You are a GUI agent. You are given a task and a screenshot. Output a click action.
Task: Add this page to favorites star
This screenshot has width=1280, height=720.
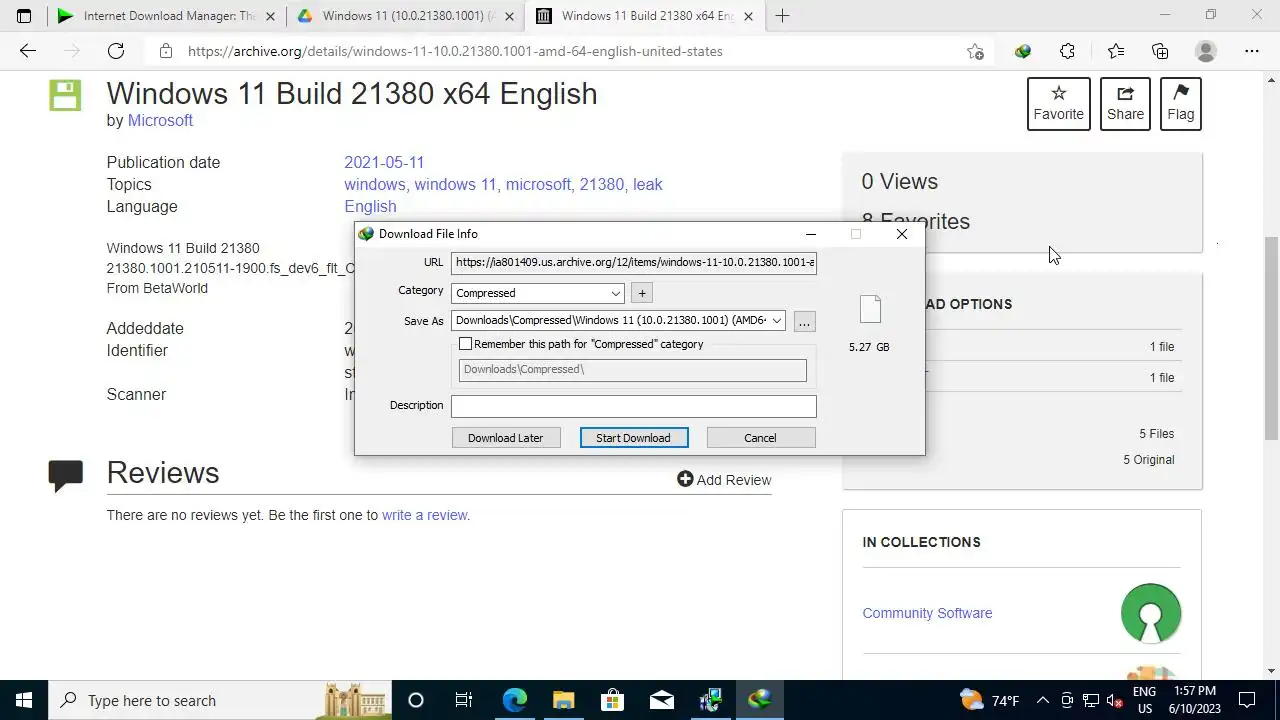coord(975,51)
